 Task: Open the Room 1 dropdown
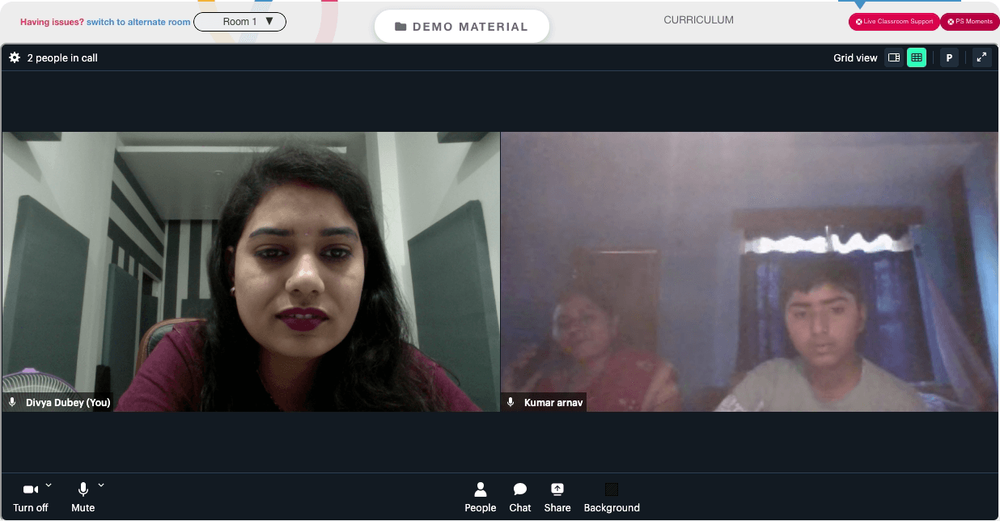tap(240, 22)
